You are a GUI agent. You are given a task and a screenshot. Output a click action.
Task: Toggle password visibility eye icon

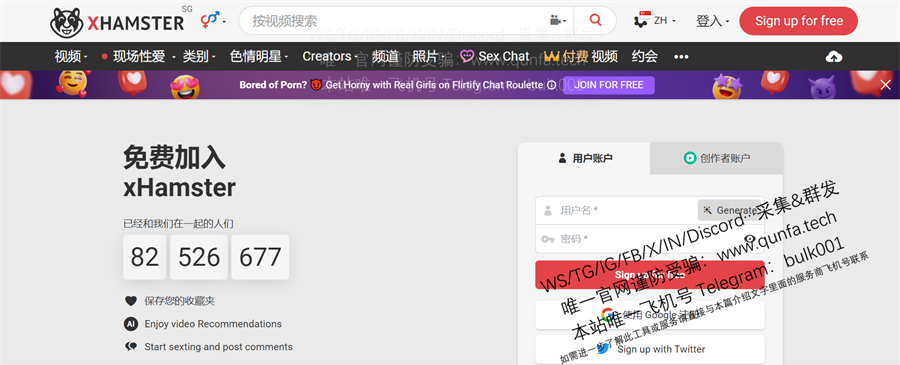(750, 239)
